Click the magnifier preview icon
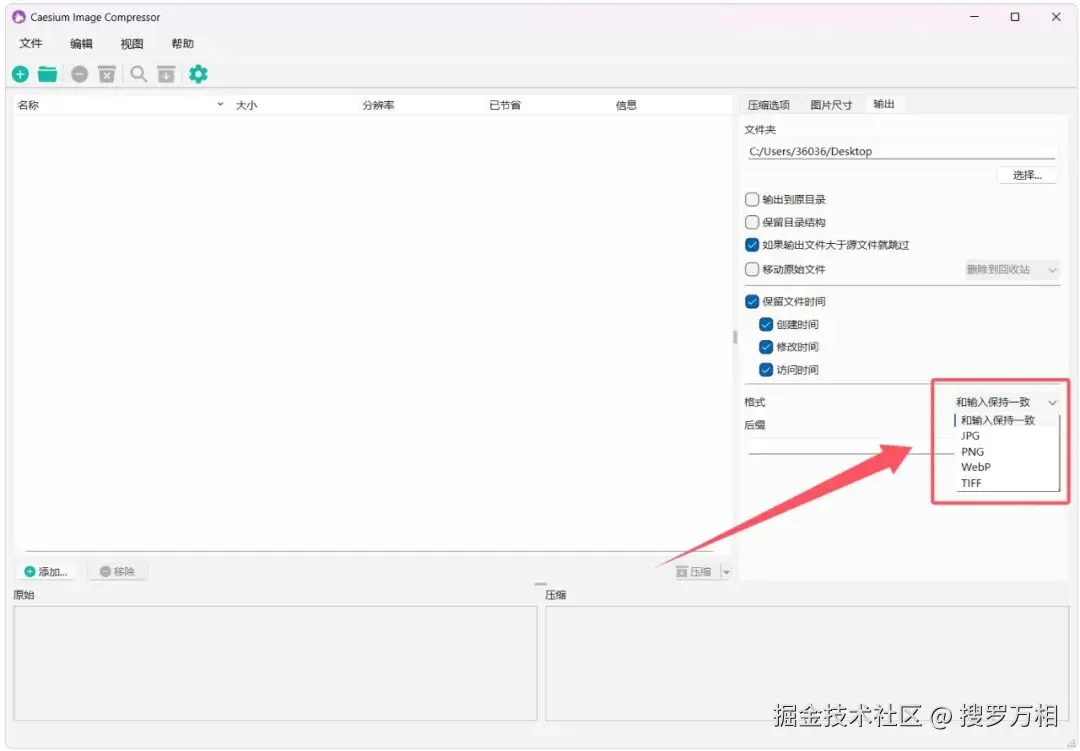The image size is (1080, 751). coord(138,73)
